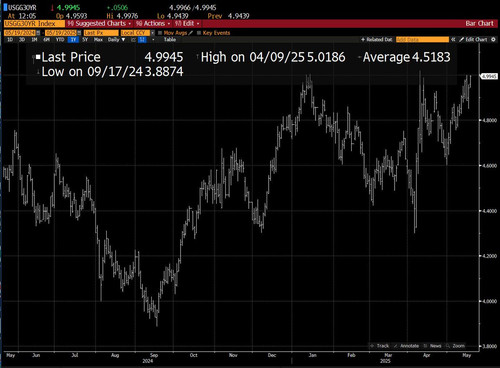Click the USGG30YR Index security field
The height and width of the screenshot is (368, 500).
coord(34,23)
